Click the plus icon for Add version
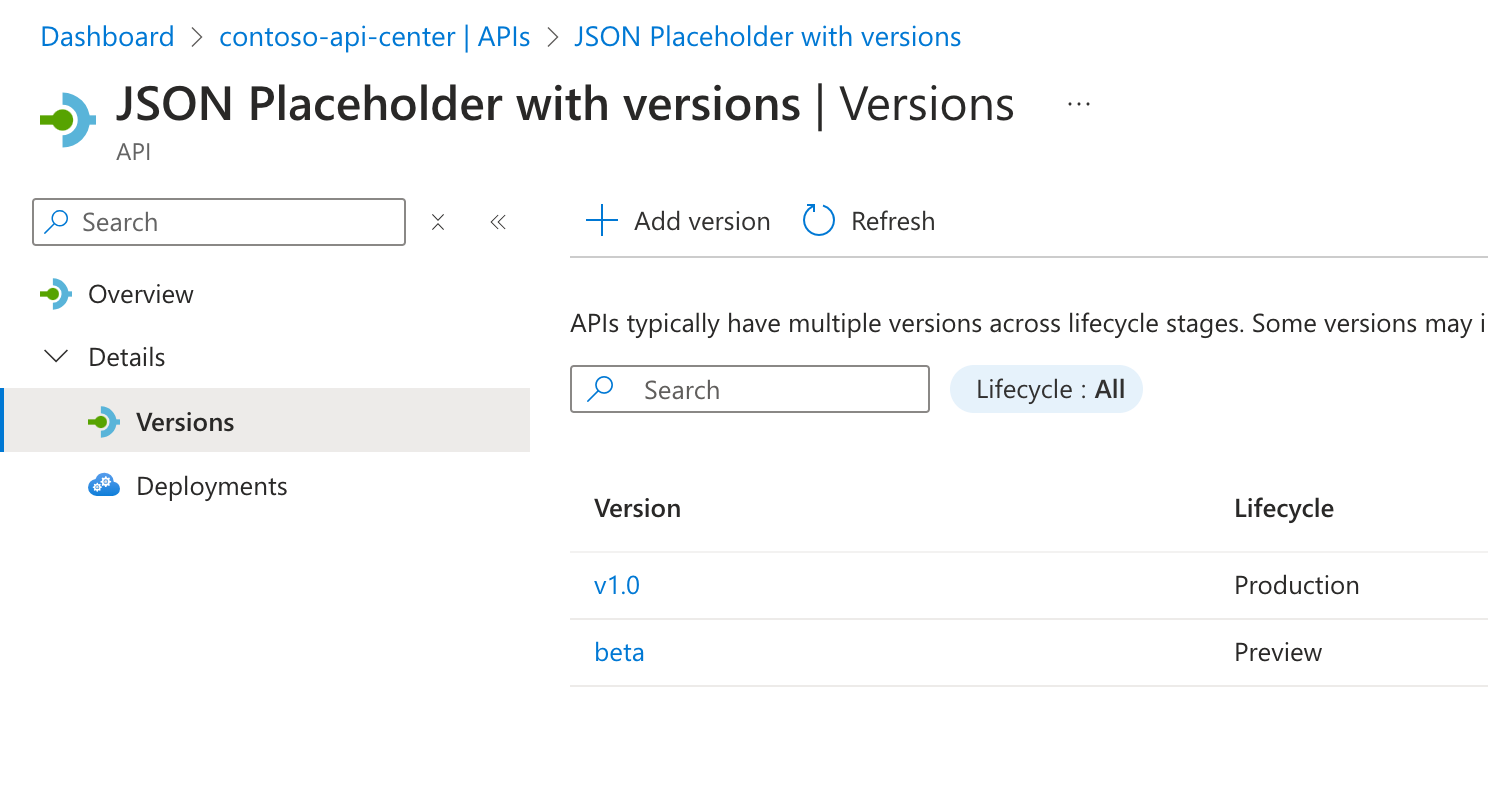 (602, 221)
